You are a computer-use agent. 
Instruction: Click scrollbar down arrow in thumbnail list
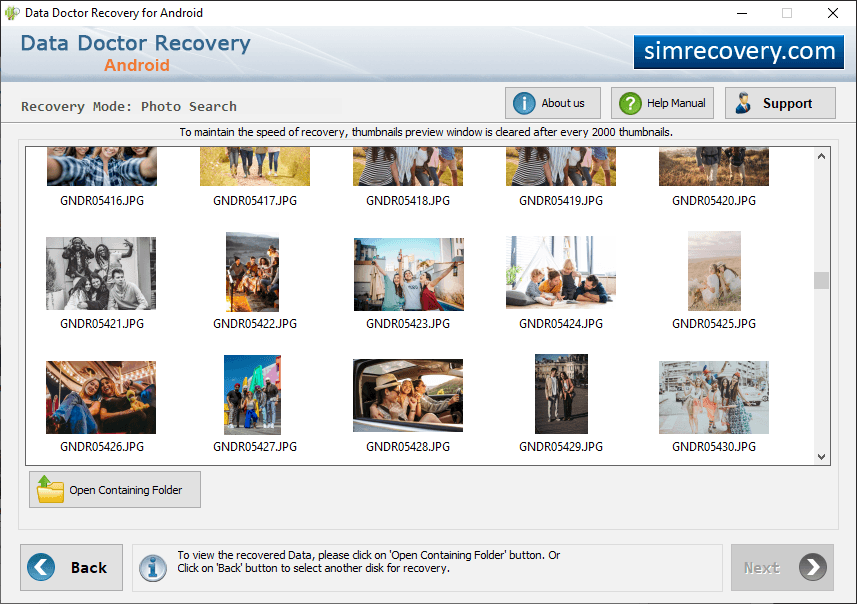(821, 456)
